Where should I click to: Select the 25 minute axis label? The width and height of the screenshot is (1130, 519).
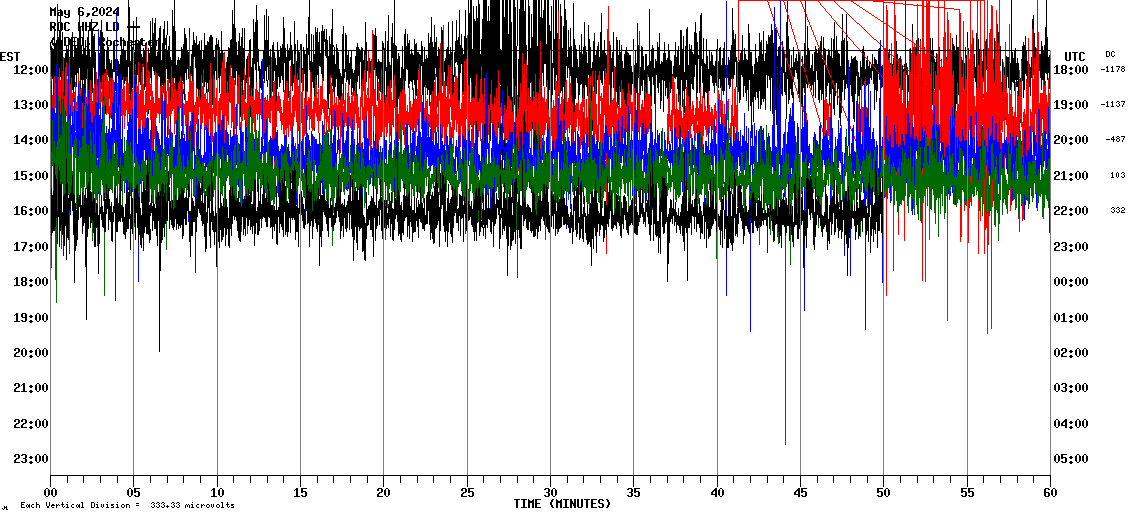pyautogui.click(x=467, y=492)
